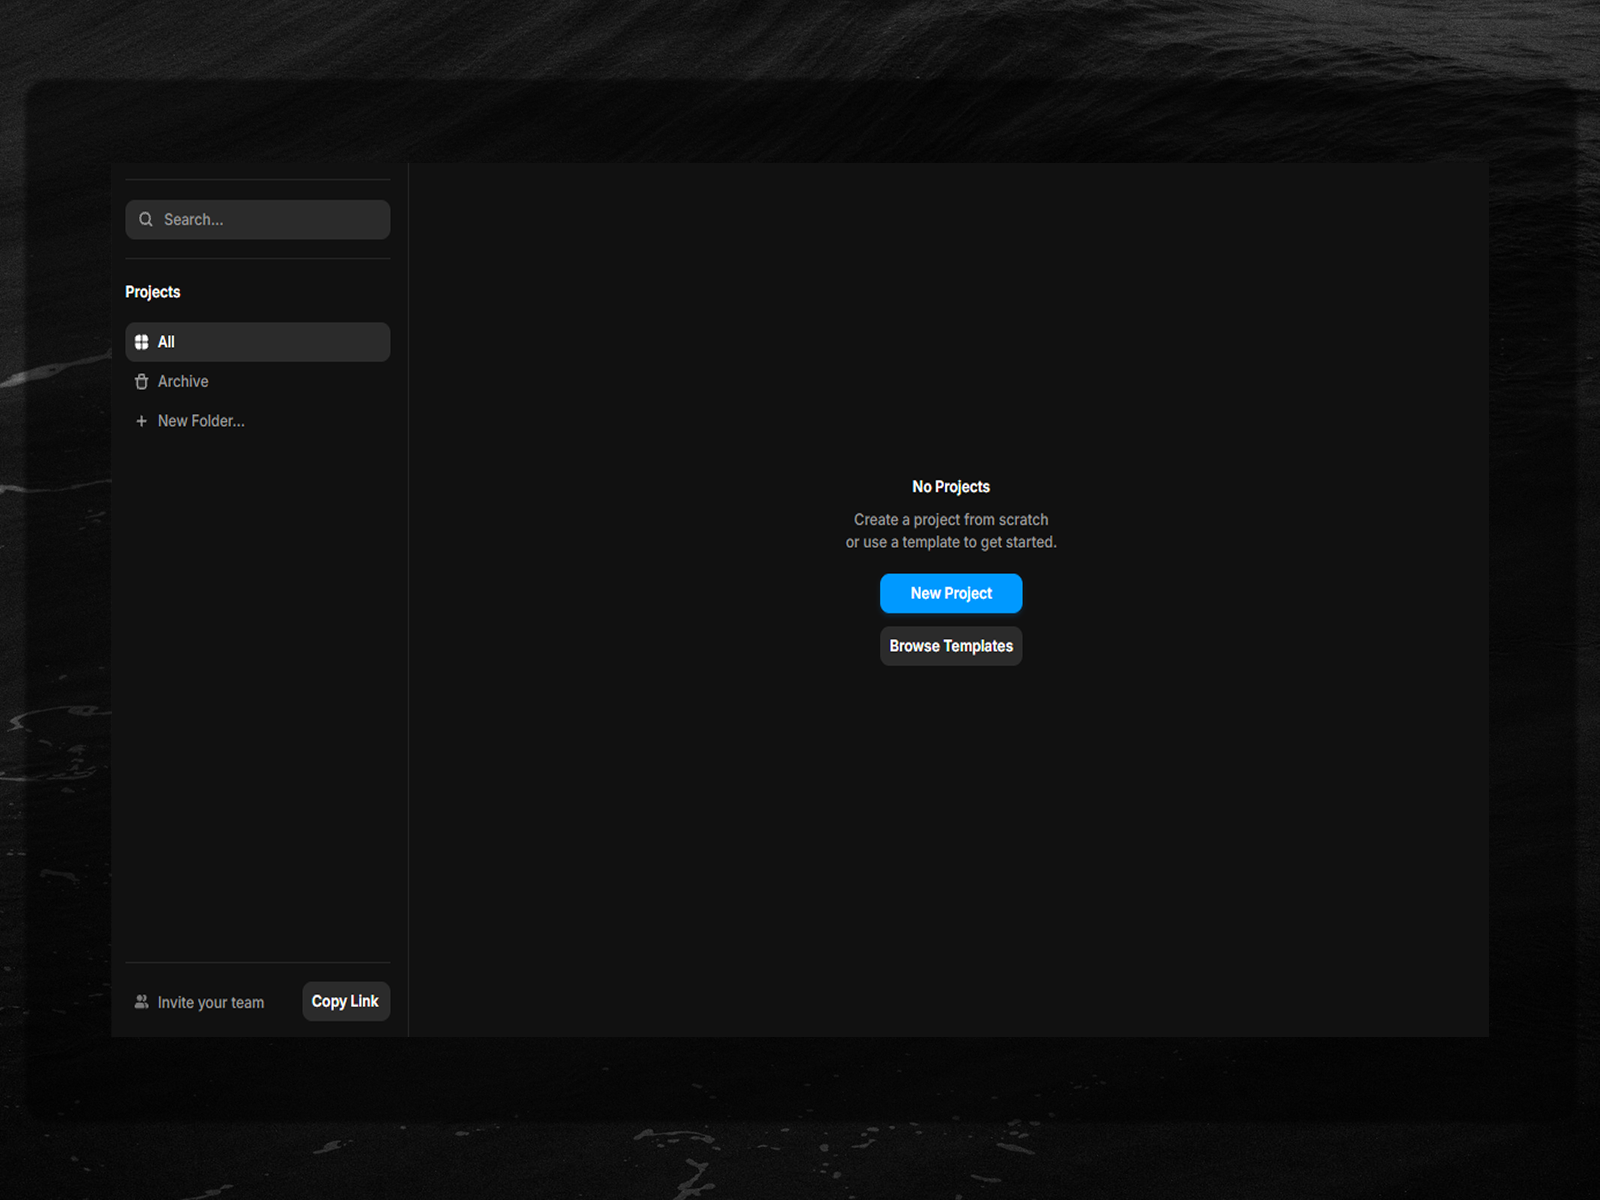Image resolution: width=1600 pixels, height=1200 pixels.
Task: Click the No Projects heading
Action: pos(951,487)
